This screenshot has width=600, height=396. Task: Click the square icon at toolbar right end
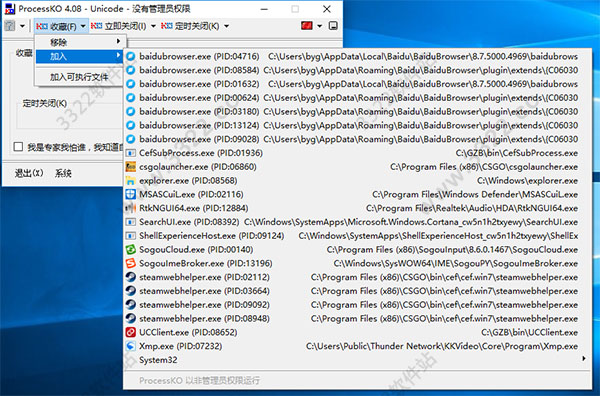click(x=333, y=26)
